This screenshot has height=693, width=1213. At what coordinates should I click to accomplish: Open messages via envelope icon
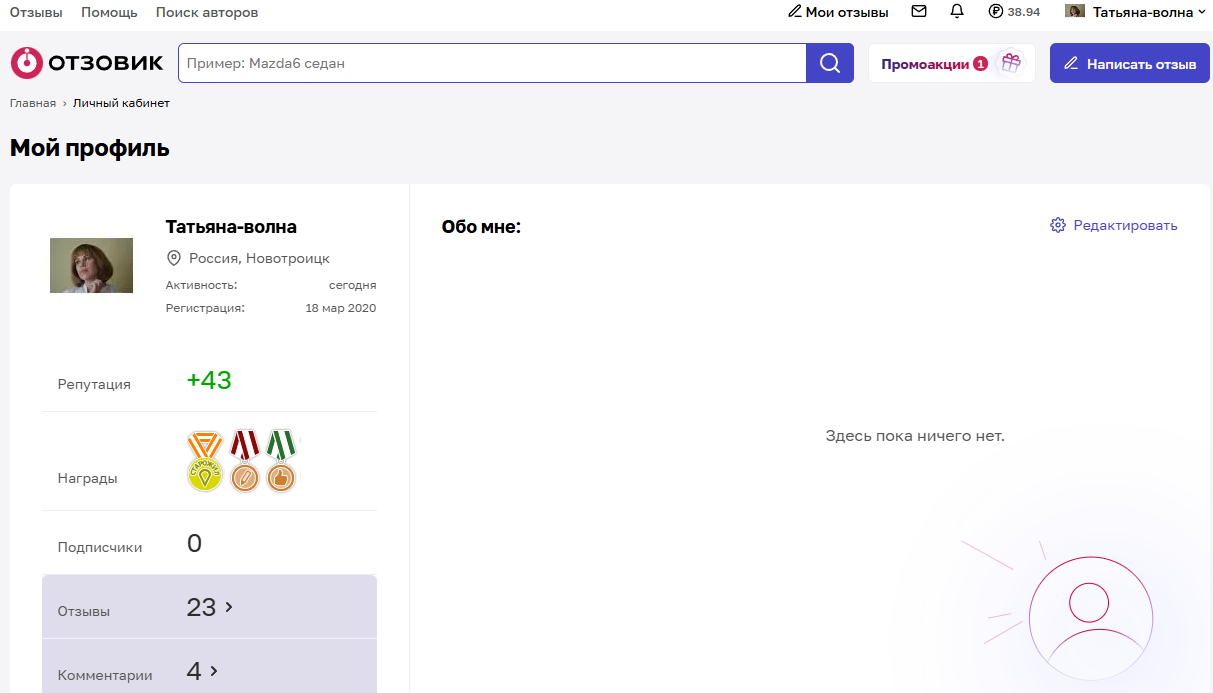(919, 12)
